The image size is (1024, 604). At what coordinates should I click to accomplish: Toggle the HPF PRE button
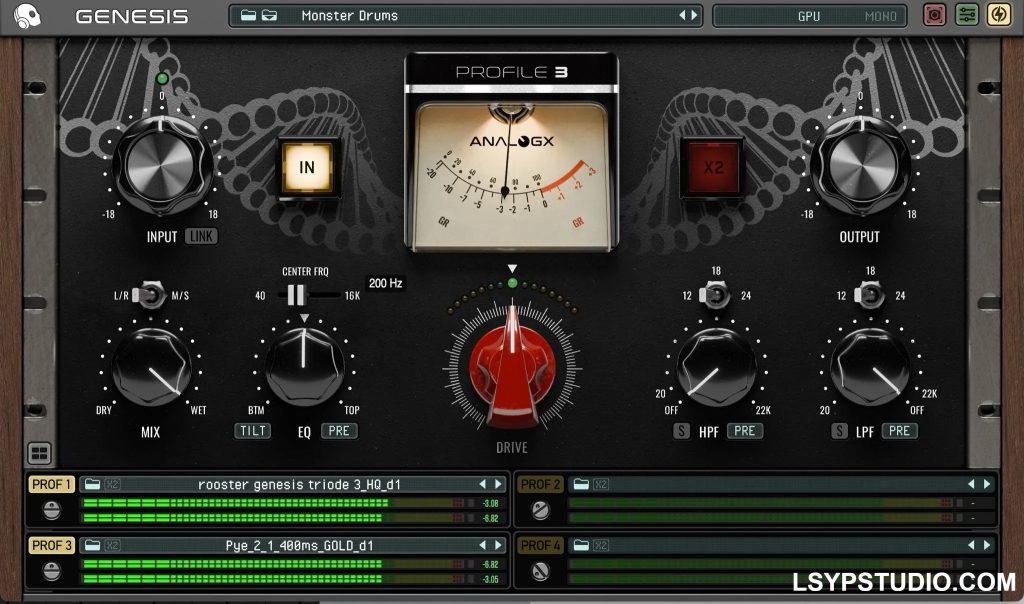tap(744, 431)
